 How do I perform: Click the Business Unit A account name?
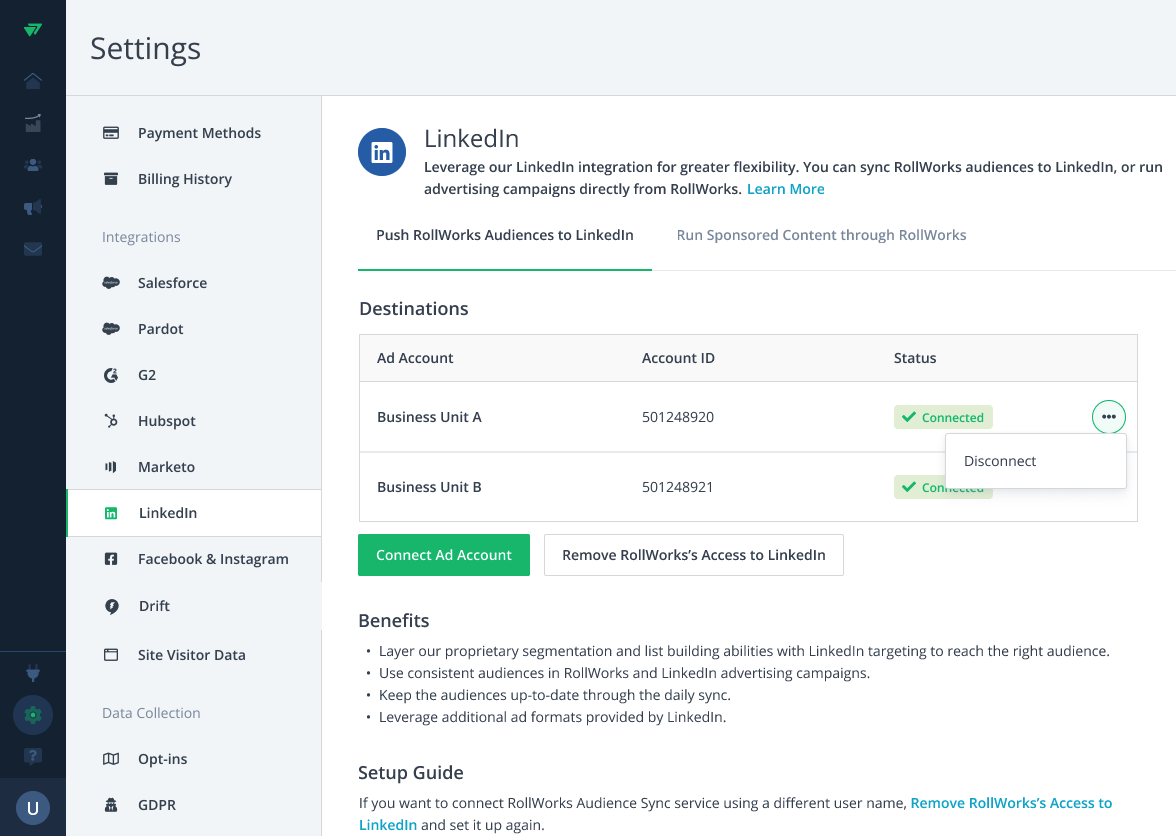pos(429,417)
